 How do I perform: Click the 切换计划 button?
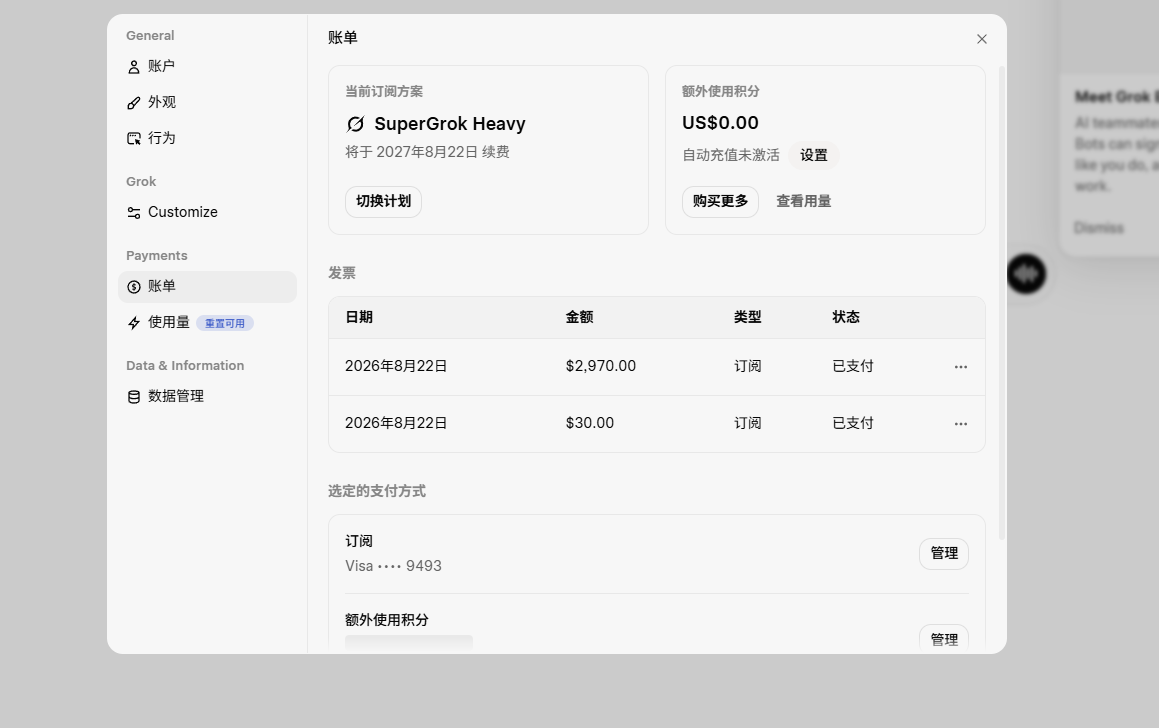point(384,202)
